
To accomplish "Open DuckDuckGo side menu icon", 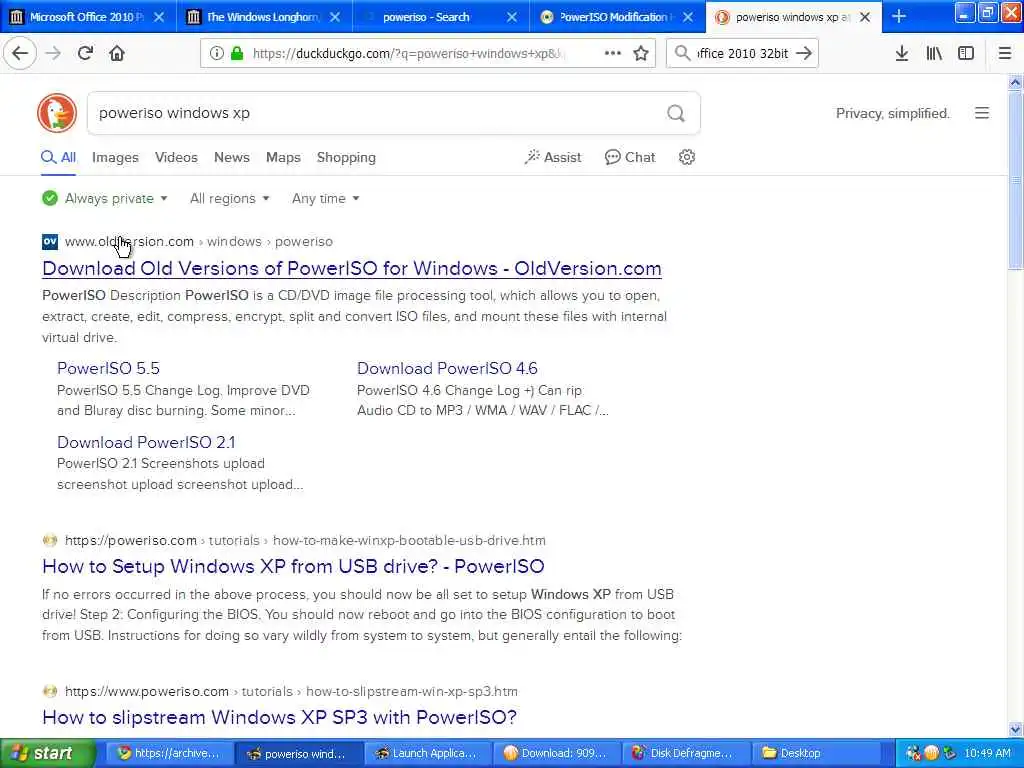I will click(982, 113).
